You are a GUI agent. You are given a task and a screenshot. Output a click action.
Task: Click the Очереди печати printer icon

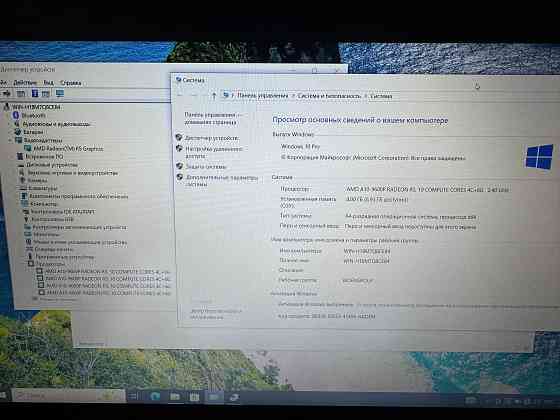click(x=29, y=249)
